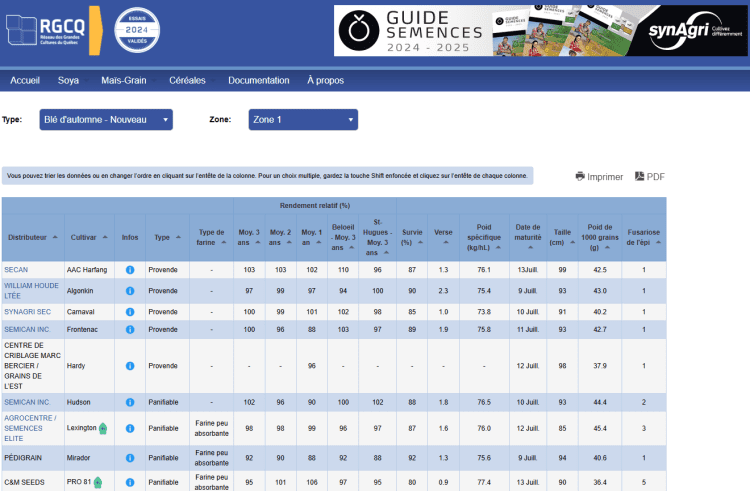The width and height of the screenshot is (750, 491).
Task: Sort by St-Hugues - Moy. 3 ans header
Action: (377, 238)
